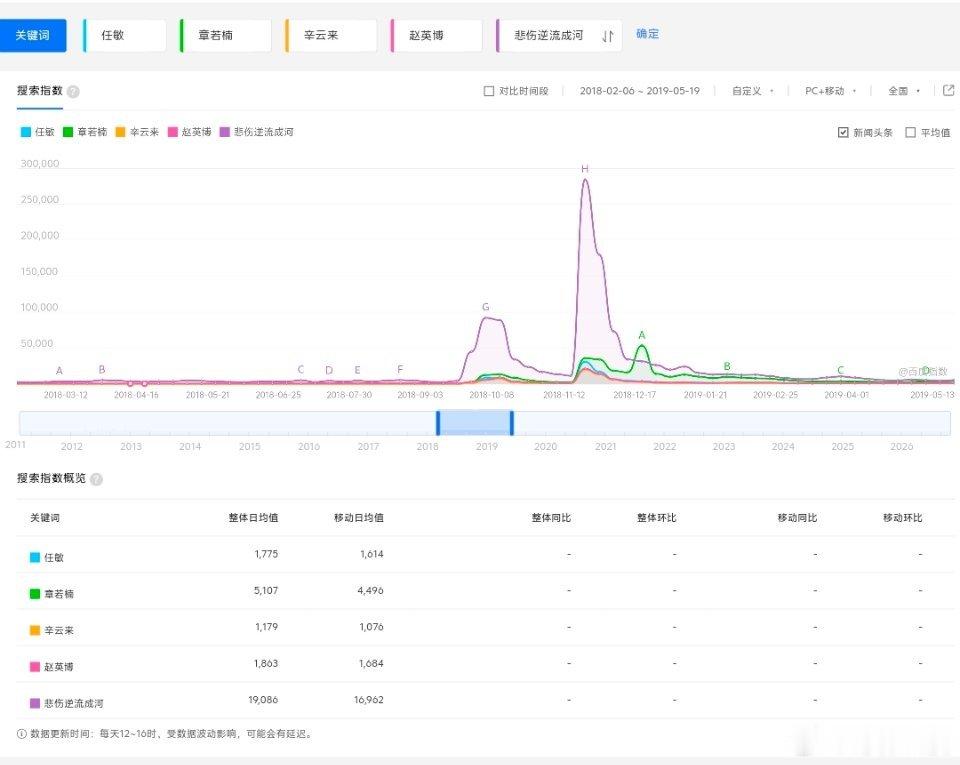Toggle 章若楠 series in chart legend
Screen dimensions: 960x765
click(x=85, y=132)
